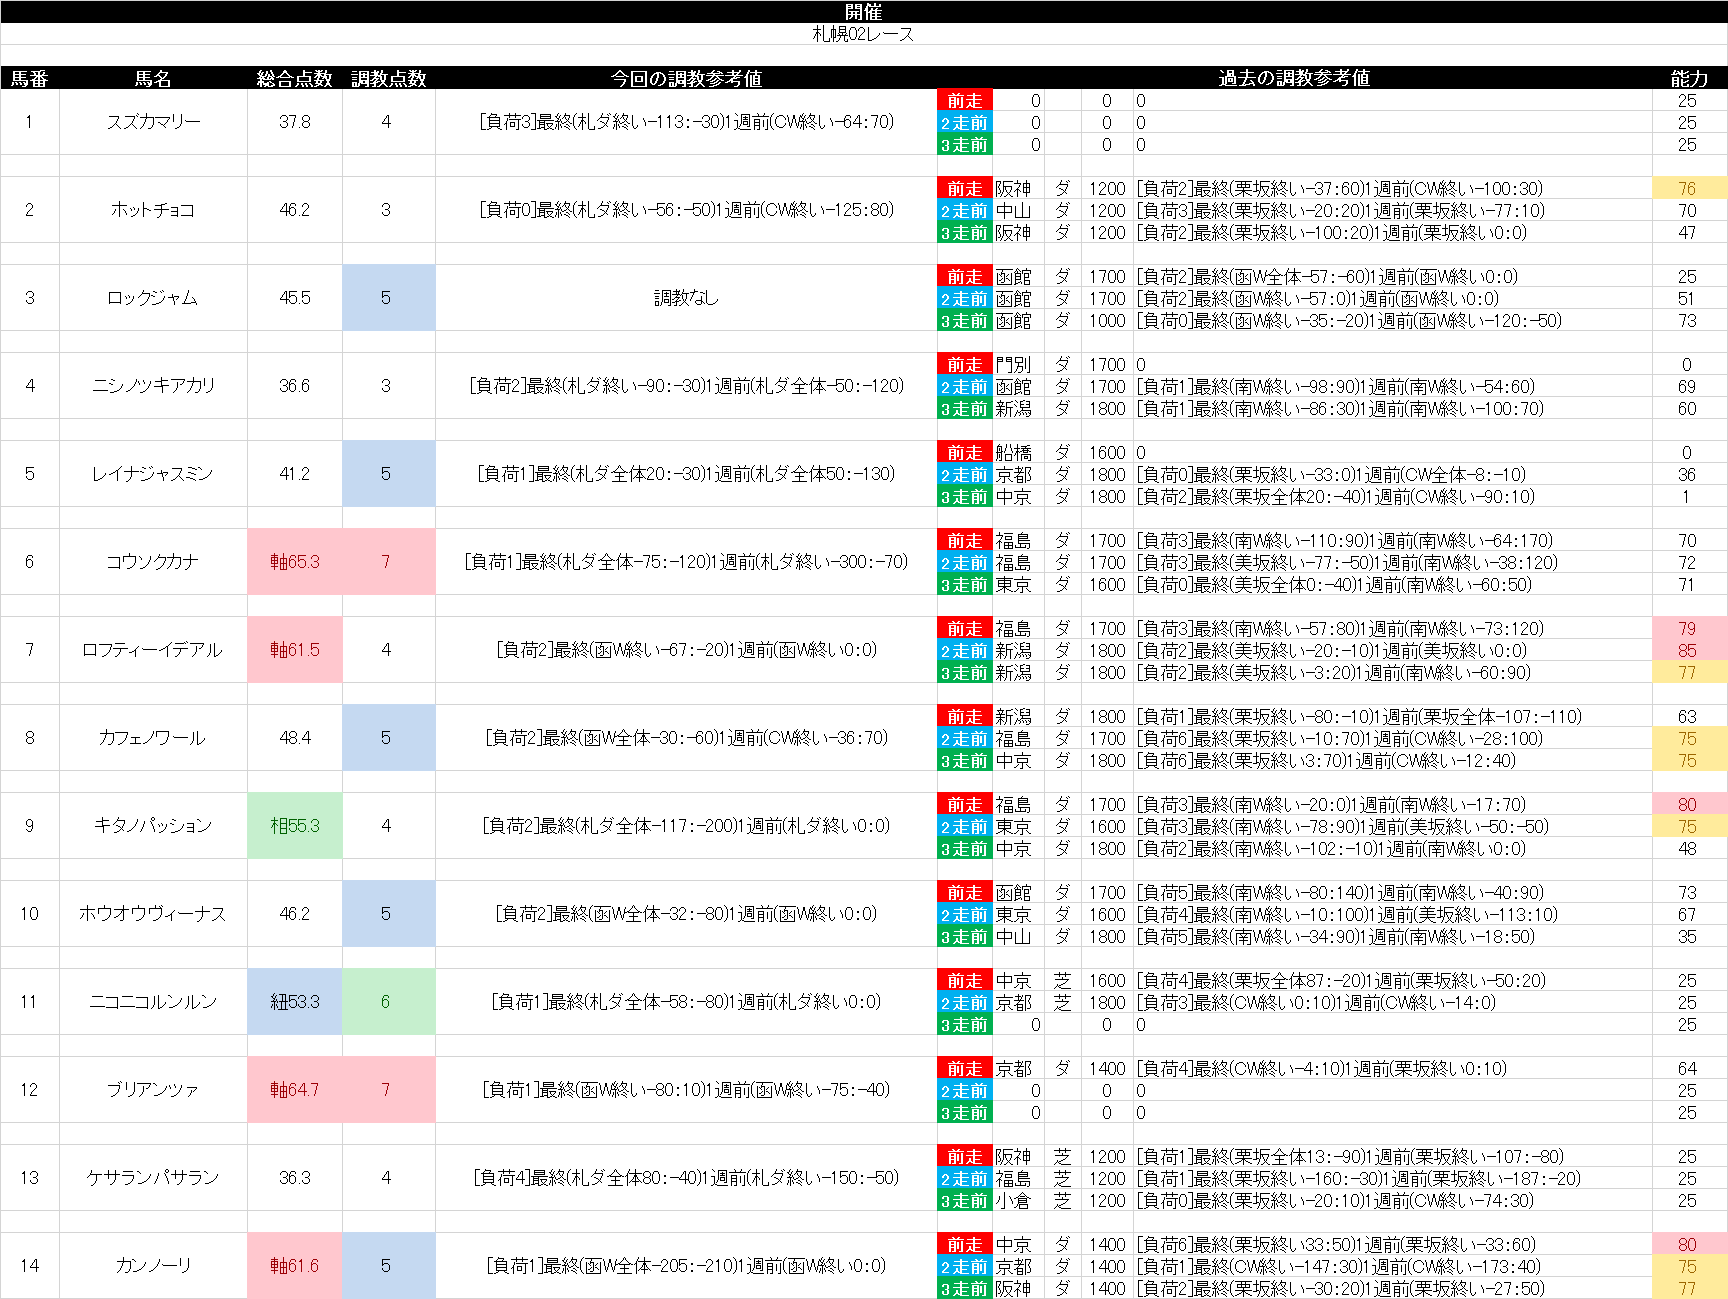Click the ability value 85
The image size is (1728, 1299).
tap(1687, 651)
